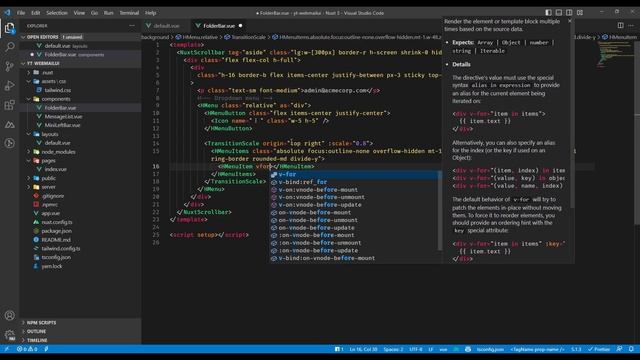
Task: Open app.vue in the file tree
Action: tap(80, 213)
